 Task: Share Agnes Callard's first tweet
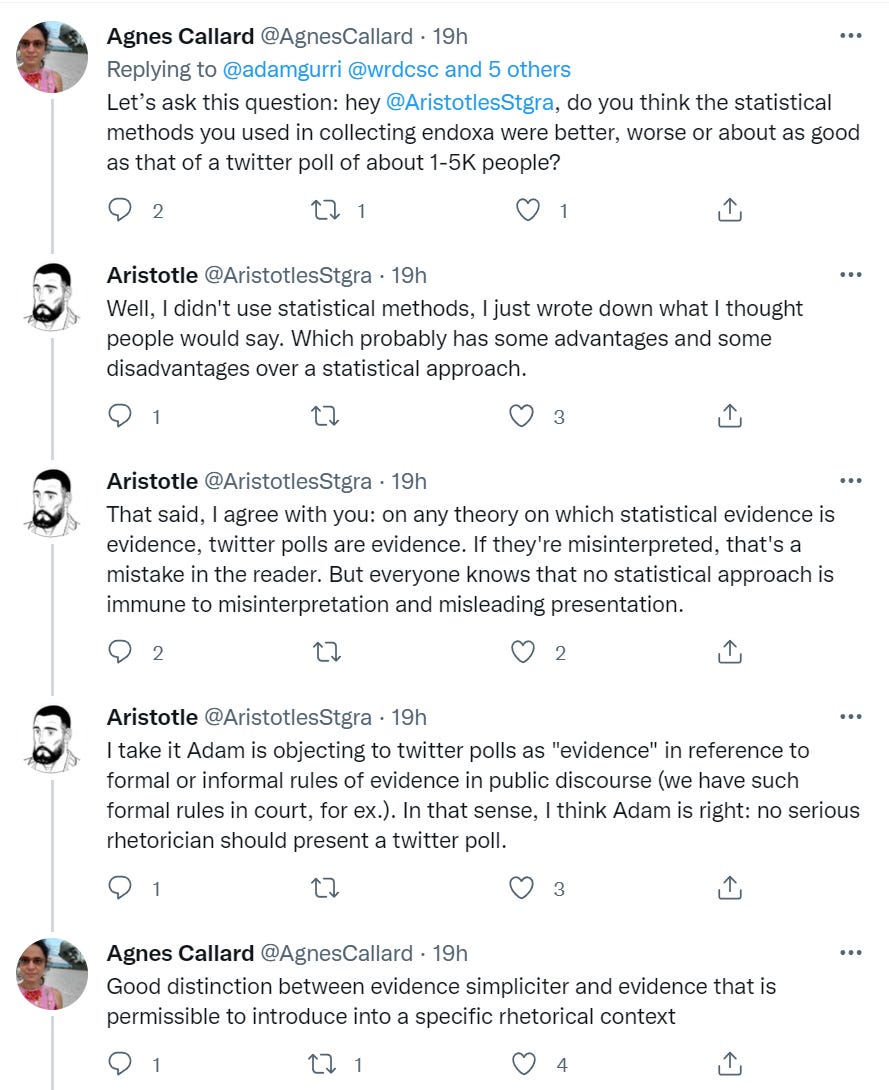click(729, 210)
